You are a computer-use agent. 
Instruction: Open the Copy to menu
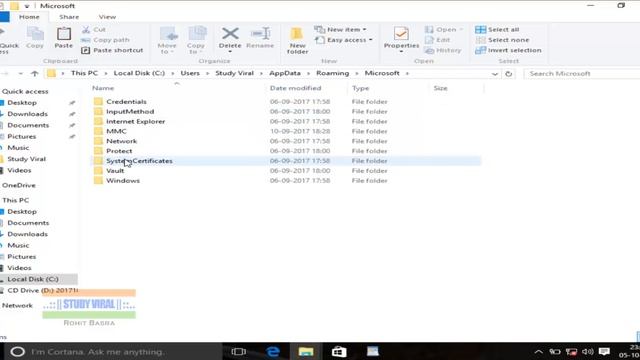click(196, 40)
